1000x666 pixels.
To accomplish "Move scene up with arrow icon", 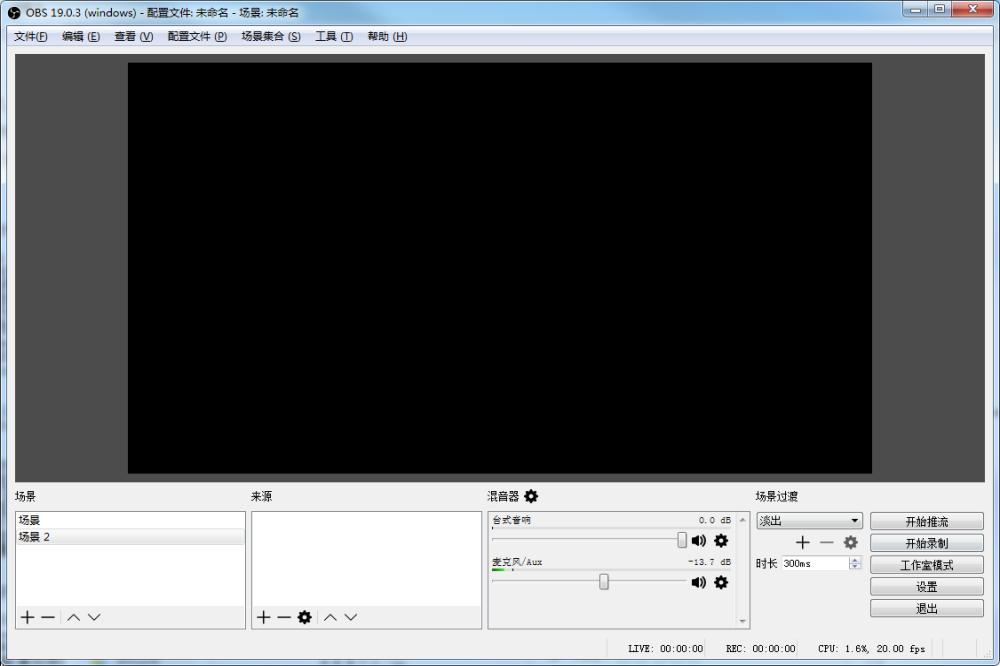I will (73, 617).
